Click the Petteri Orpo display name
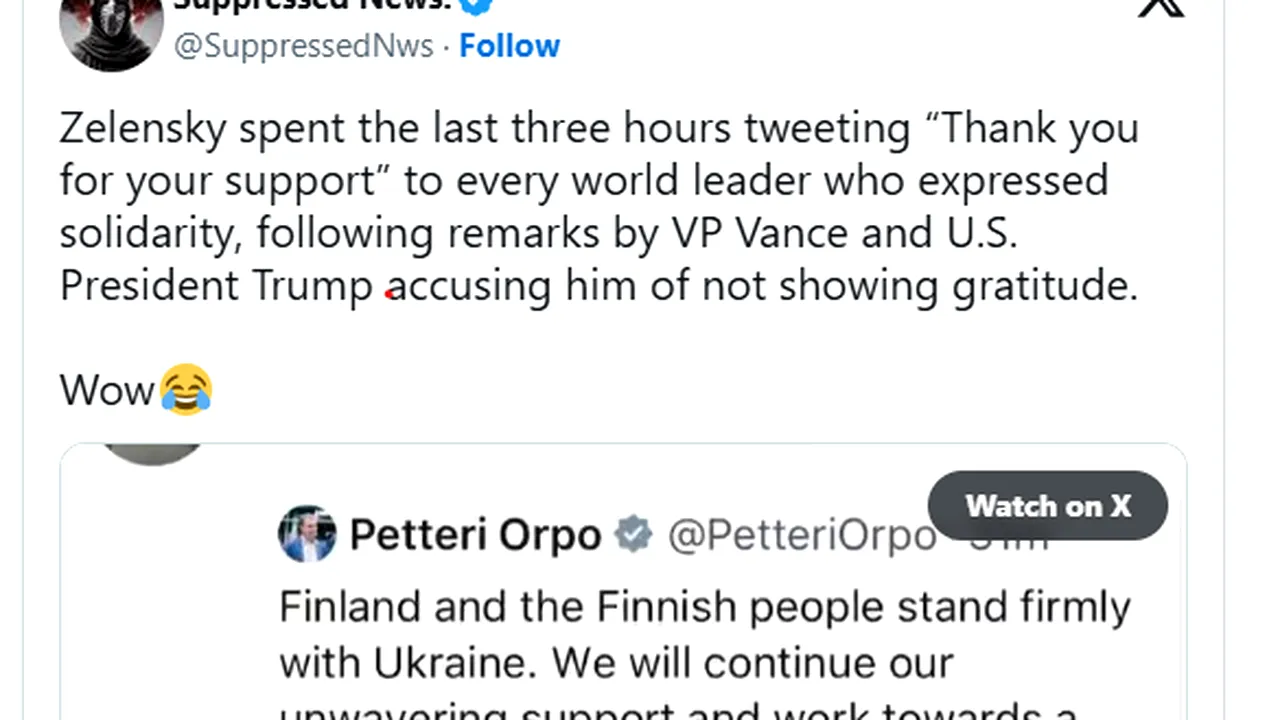Screen dimensions: 1280x720 (475, 535)
